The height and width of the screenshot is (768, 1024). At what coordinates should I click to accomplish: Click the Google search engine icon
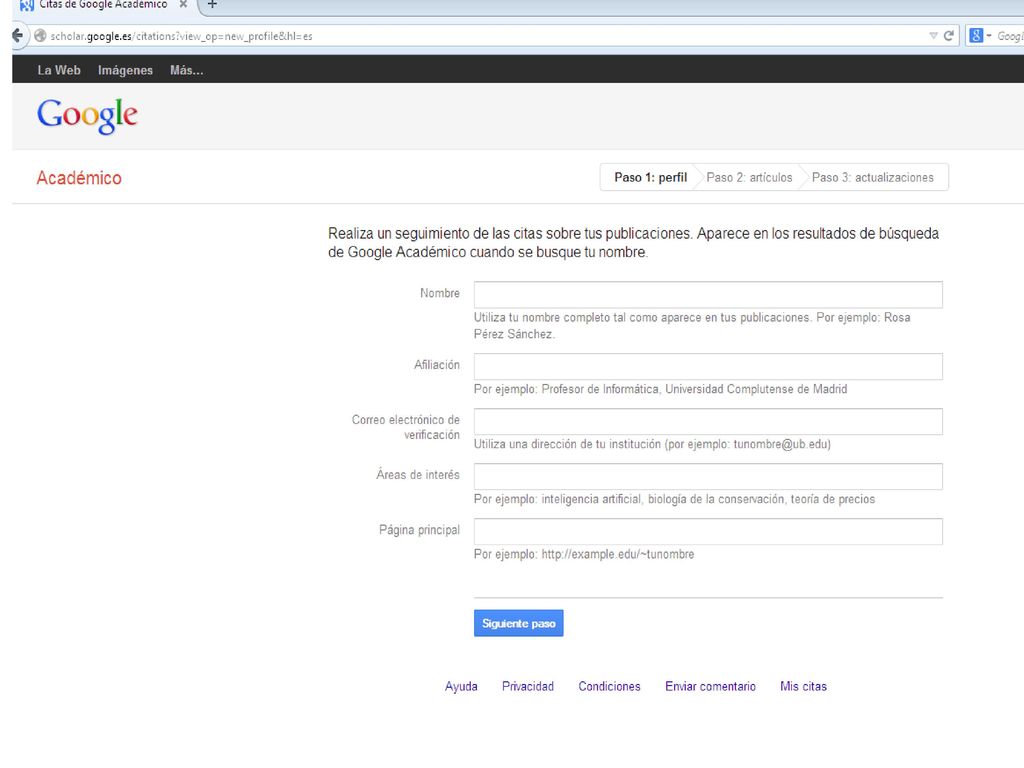(976, 36)
